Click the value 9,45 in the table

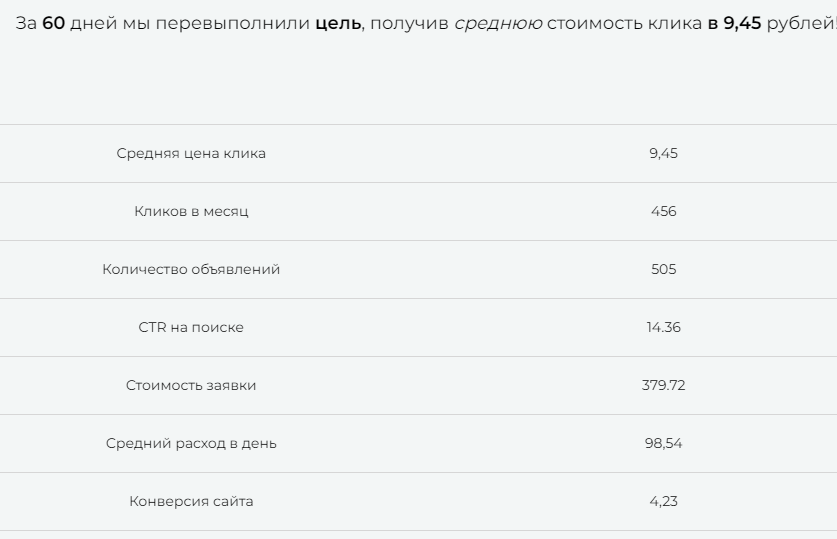coord(663,153)
